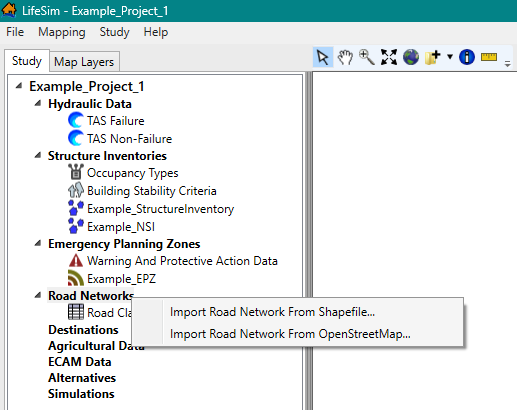Select the Alternatives tree item

coord(82,378)
